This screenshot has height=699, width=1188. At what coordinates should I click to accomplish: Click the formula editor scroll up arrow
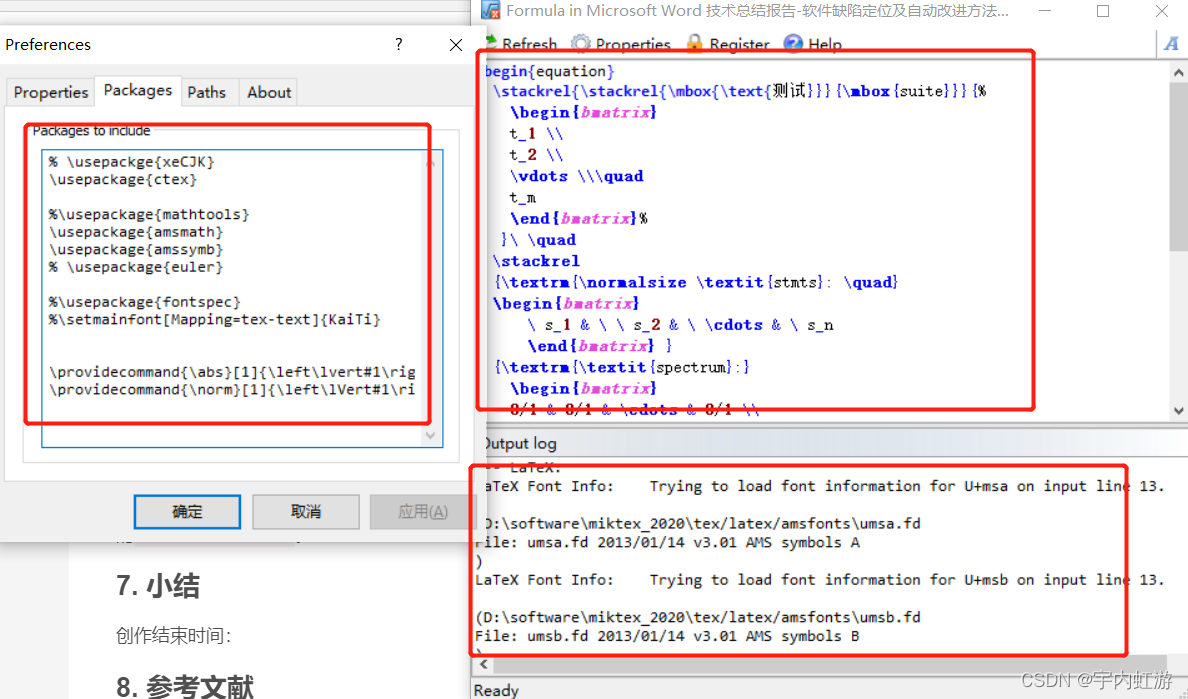tap(1178, 73)
